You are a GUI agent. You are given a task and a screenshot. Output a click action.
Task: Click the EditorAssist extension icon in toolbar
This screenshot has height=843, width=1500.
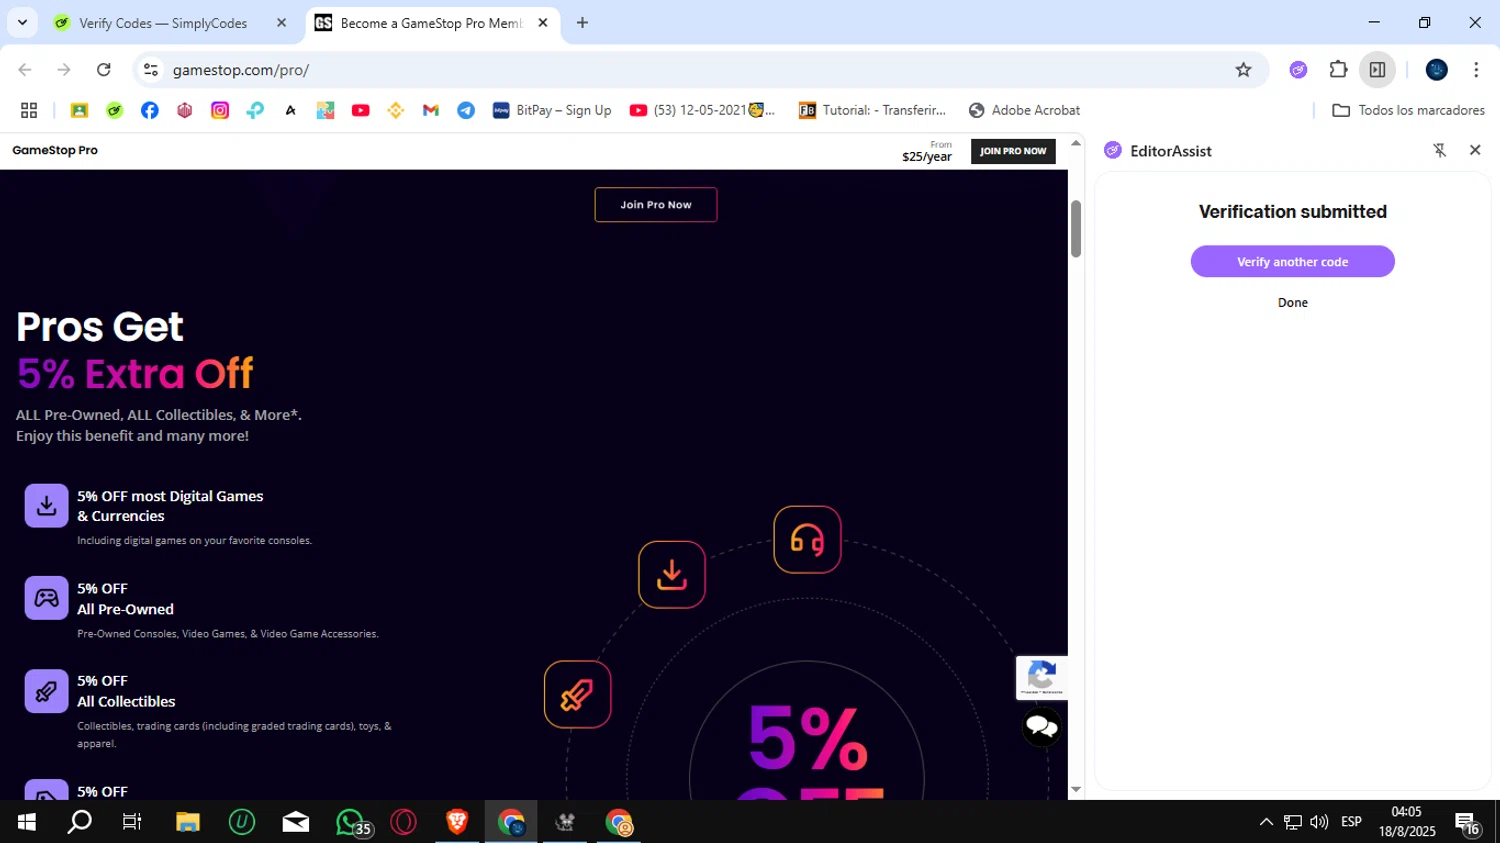[1298, 70]
